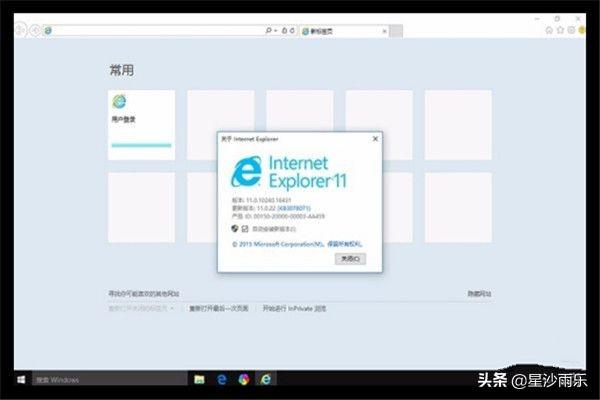The height and width of the screenshot is (400, 600).
Task: Open the Microsoft Corporation copyright link
Action: 297,244
